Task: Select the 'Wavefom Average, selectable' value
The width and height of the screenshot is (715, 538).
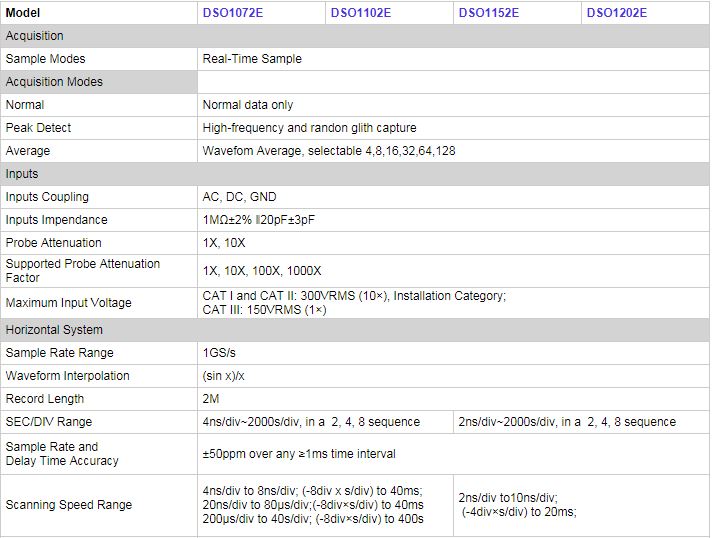Action: point(329,151)
